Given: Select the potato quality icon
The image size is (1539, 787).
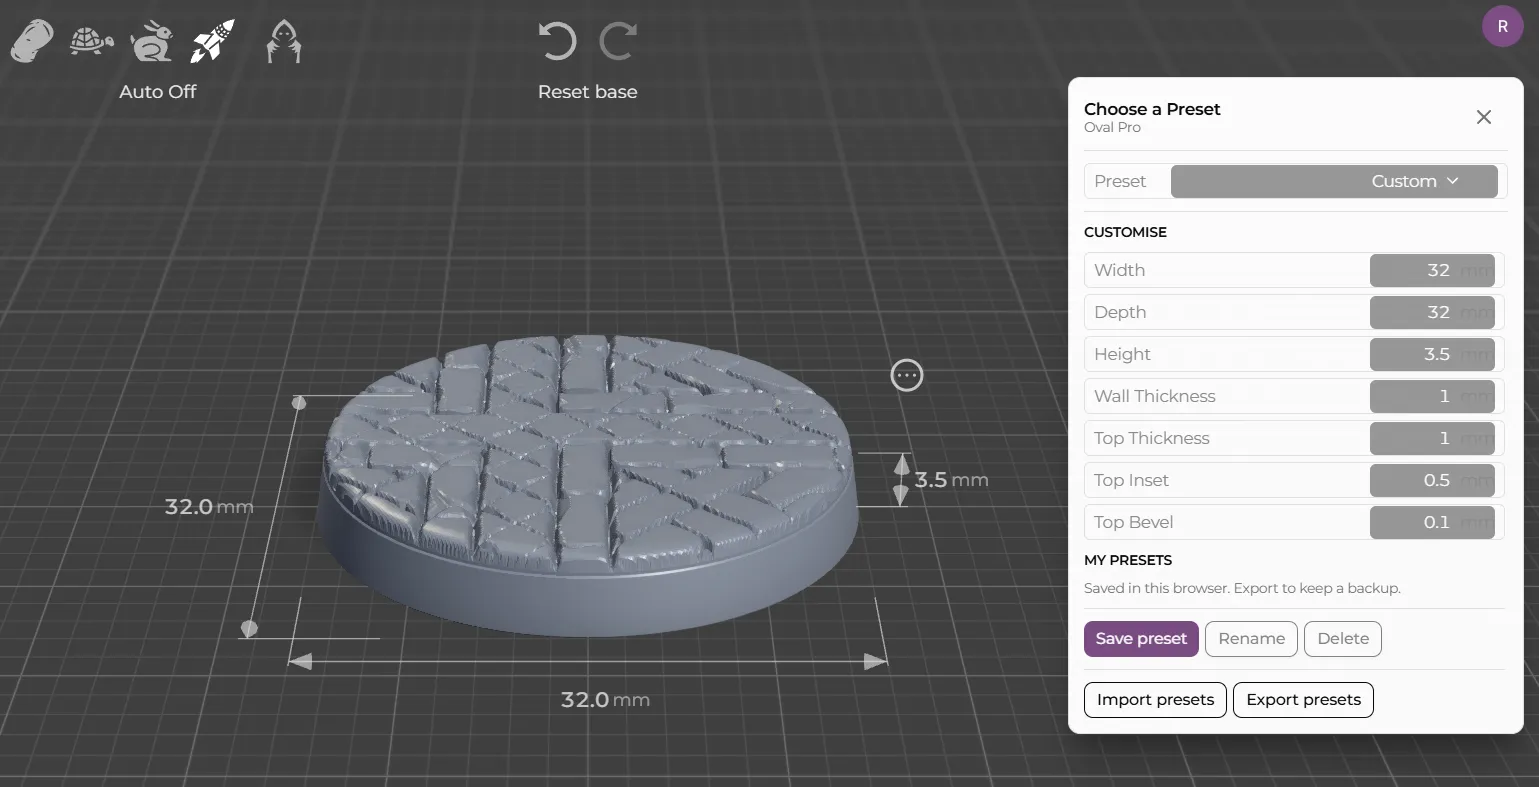Looking at the screenshot, I should coord(32,42).
